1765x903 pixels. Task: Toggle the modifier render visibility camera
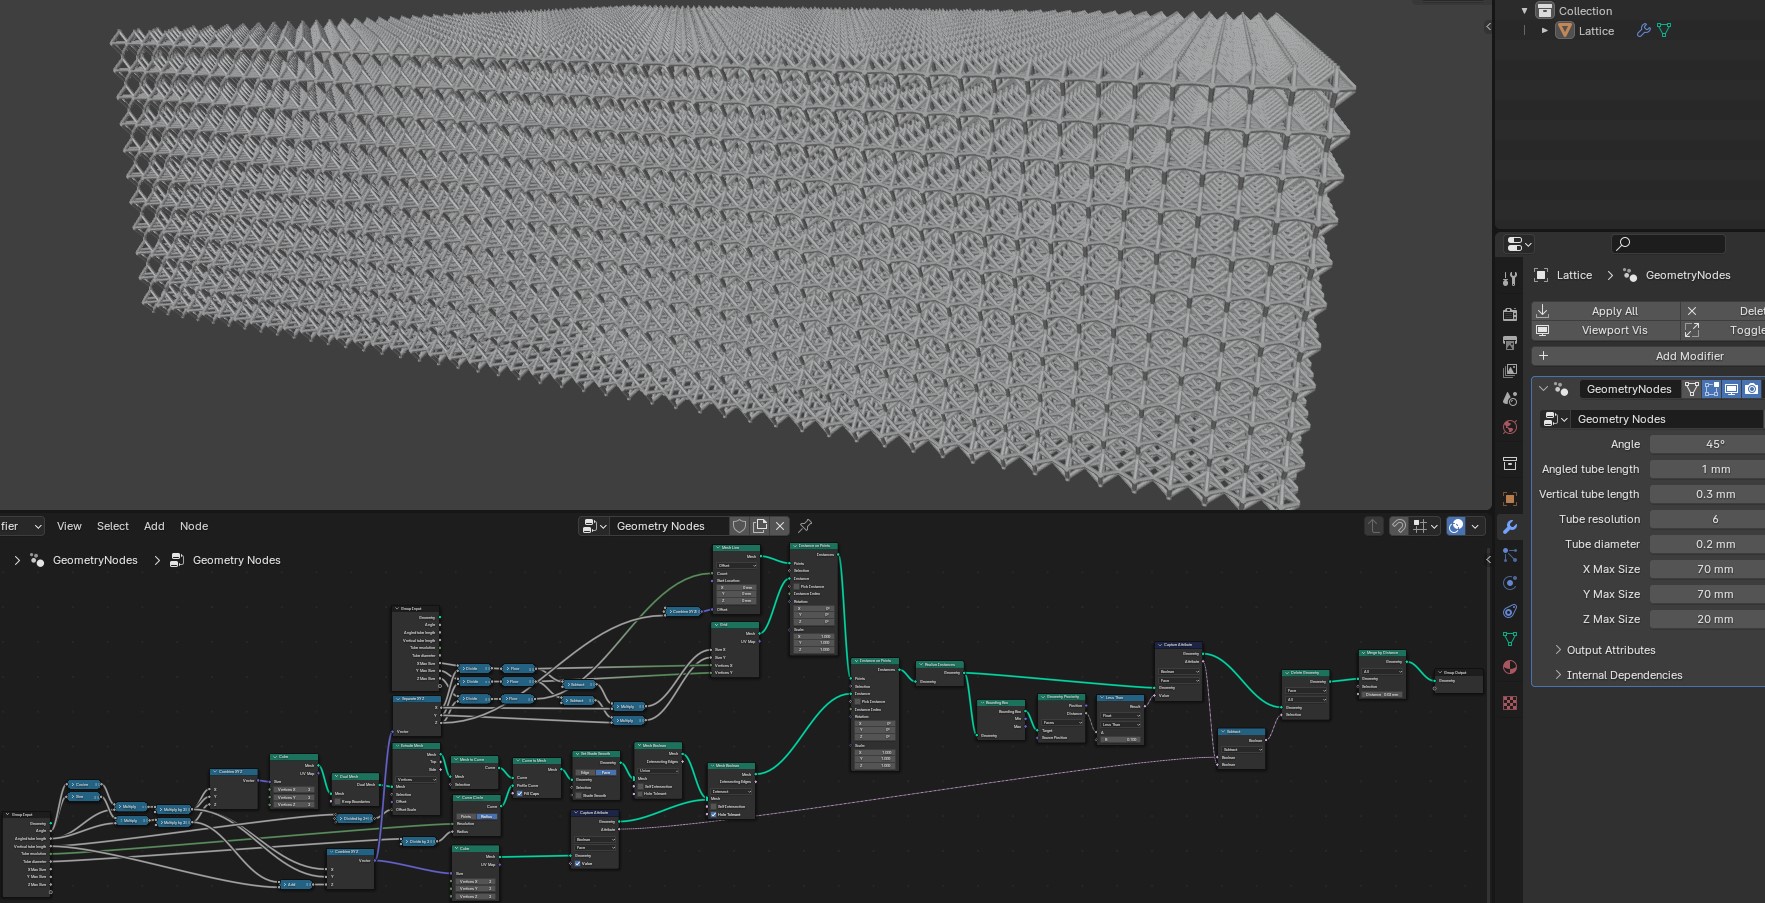[x=1752, y=389]
